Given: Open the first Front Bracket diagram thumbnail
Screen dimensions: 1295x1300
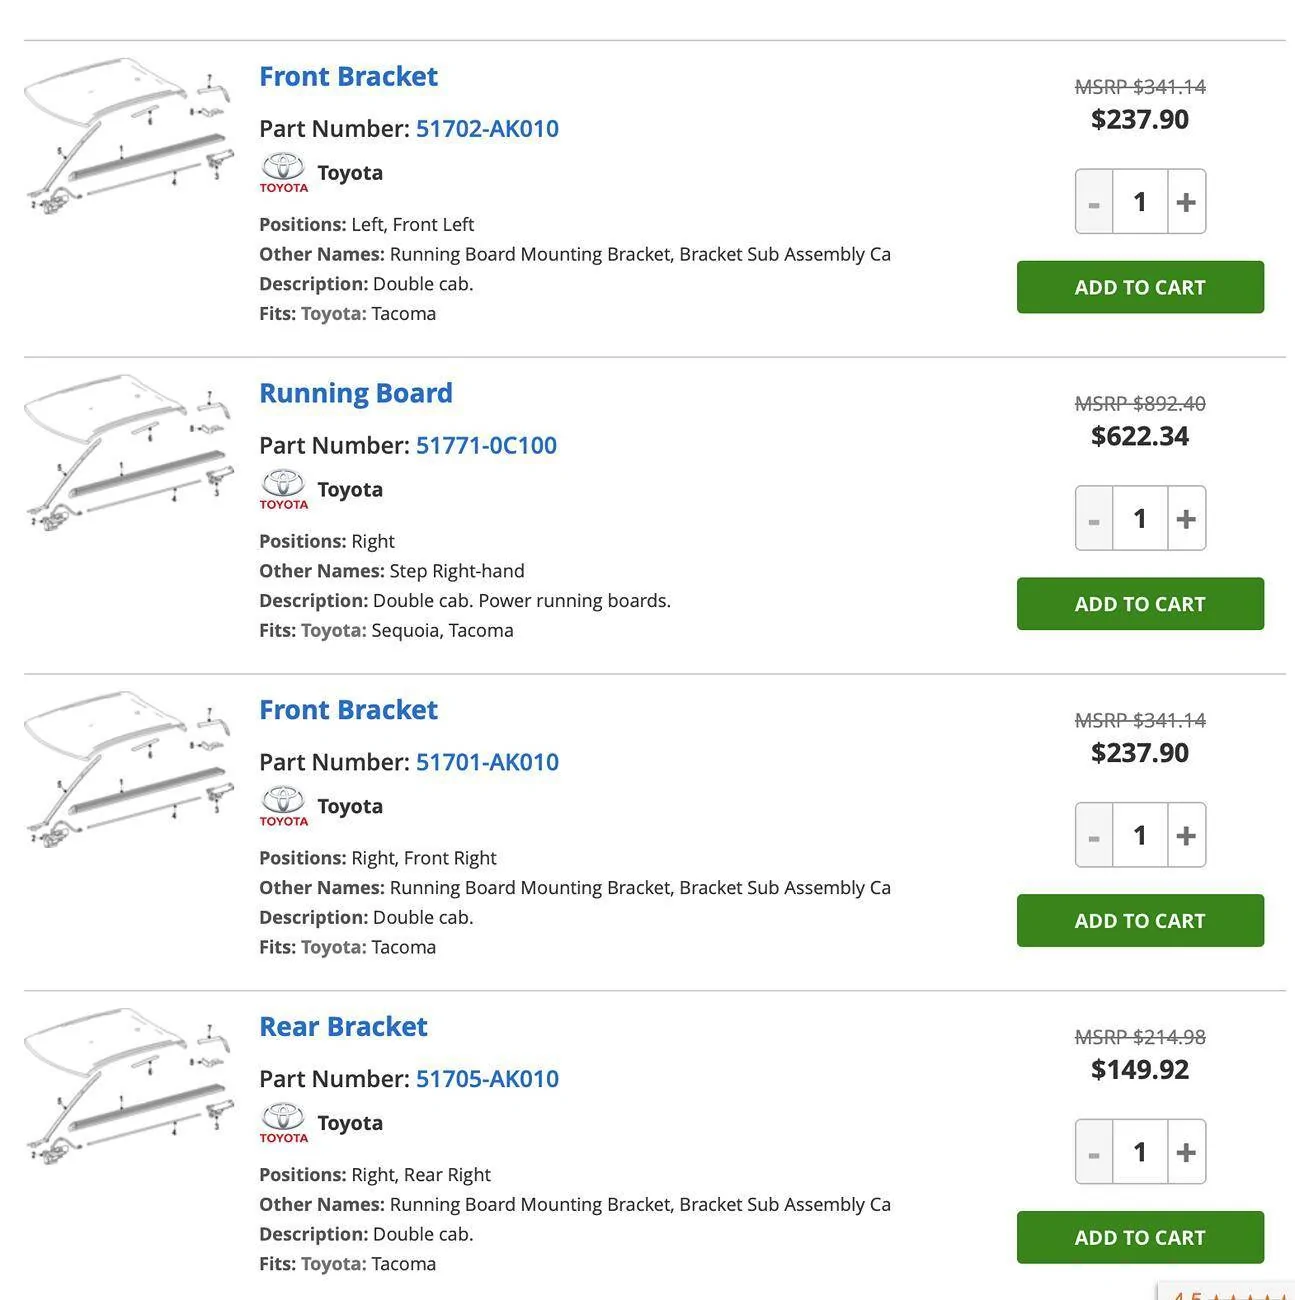Looking at the screenshot, I should pyautogui.click(x=128, y=135).
